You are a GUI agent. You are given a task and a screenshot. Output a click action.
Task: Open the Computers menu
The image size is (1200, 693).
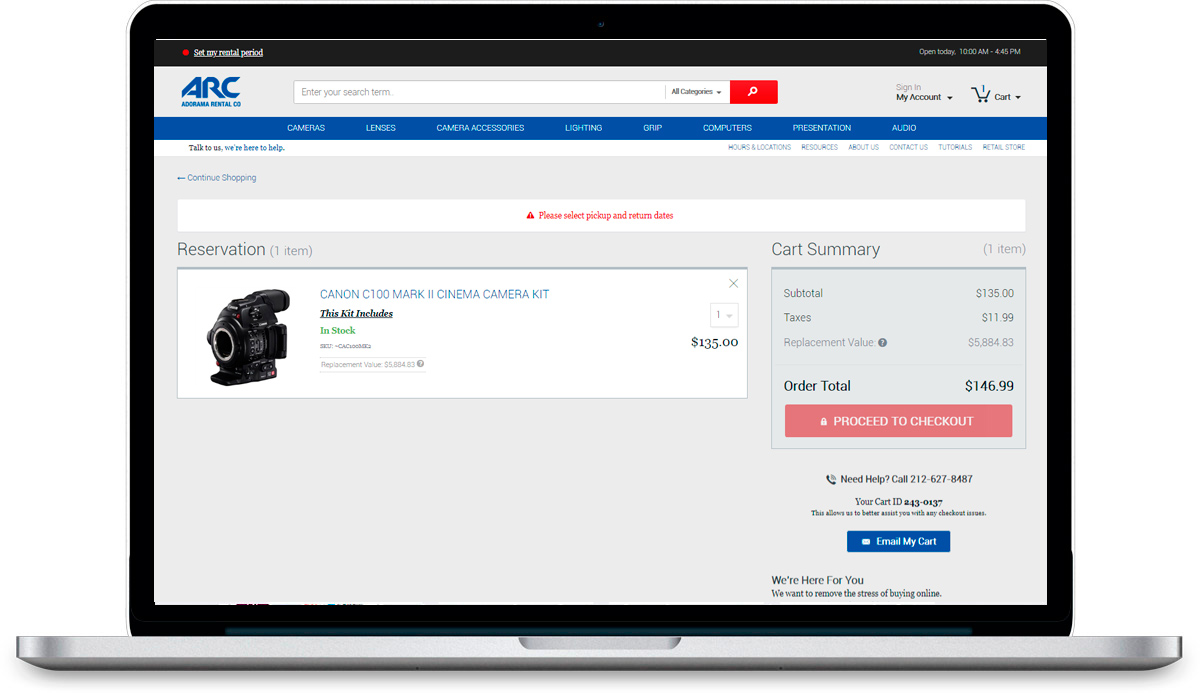click(x=727, y=128)
